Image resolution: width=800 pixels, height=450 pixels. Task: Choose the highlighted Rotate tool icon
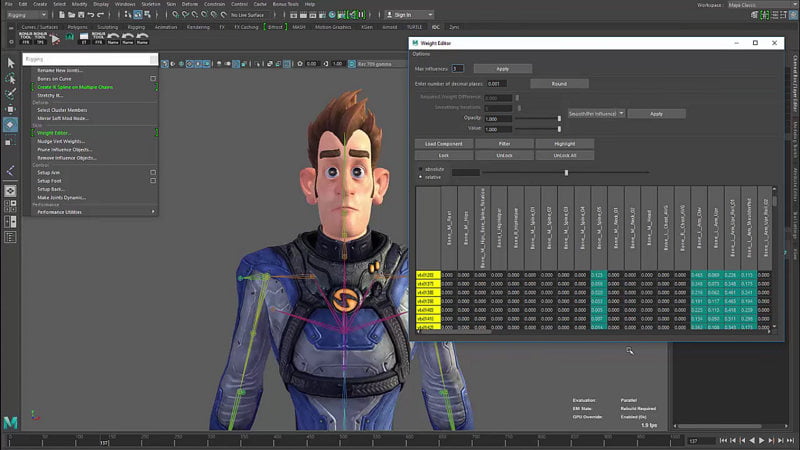(10, 125)
